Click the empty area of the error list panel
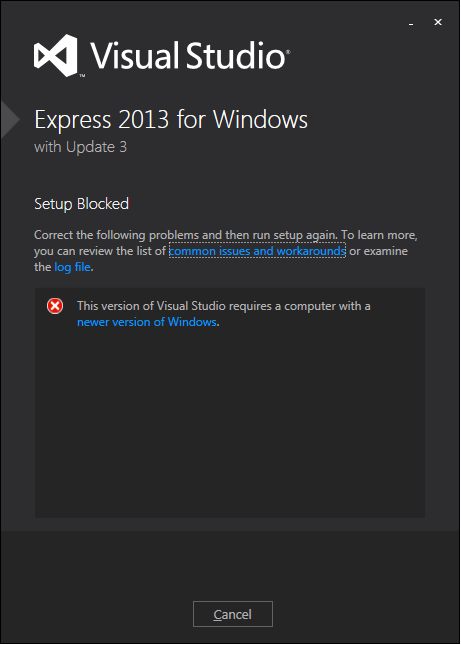 [x=230, y=424]
